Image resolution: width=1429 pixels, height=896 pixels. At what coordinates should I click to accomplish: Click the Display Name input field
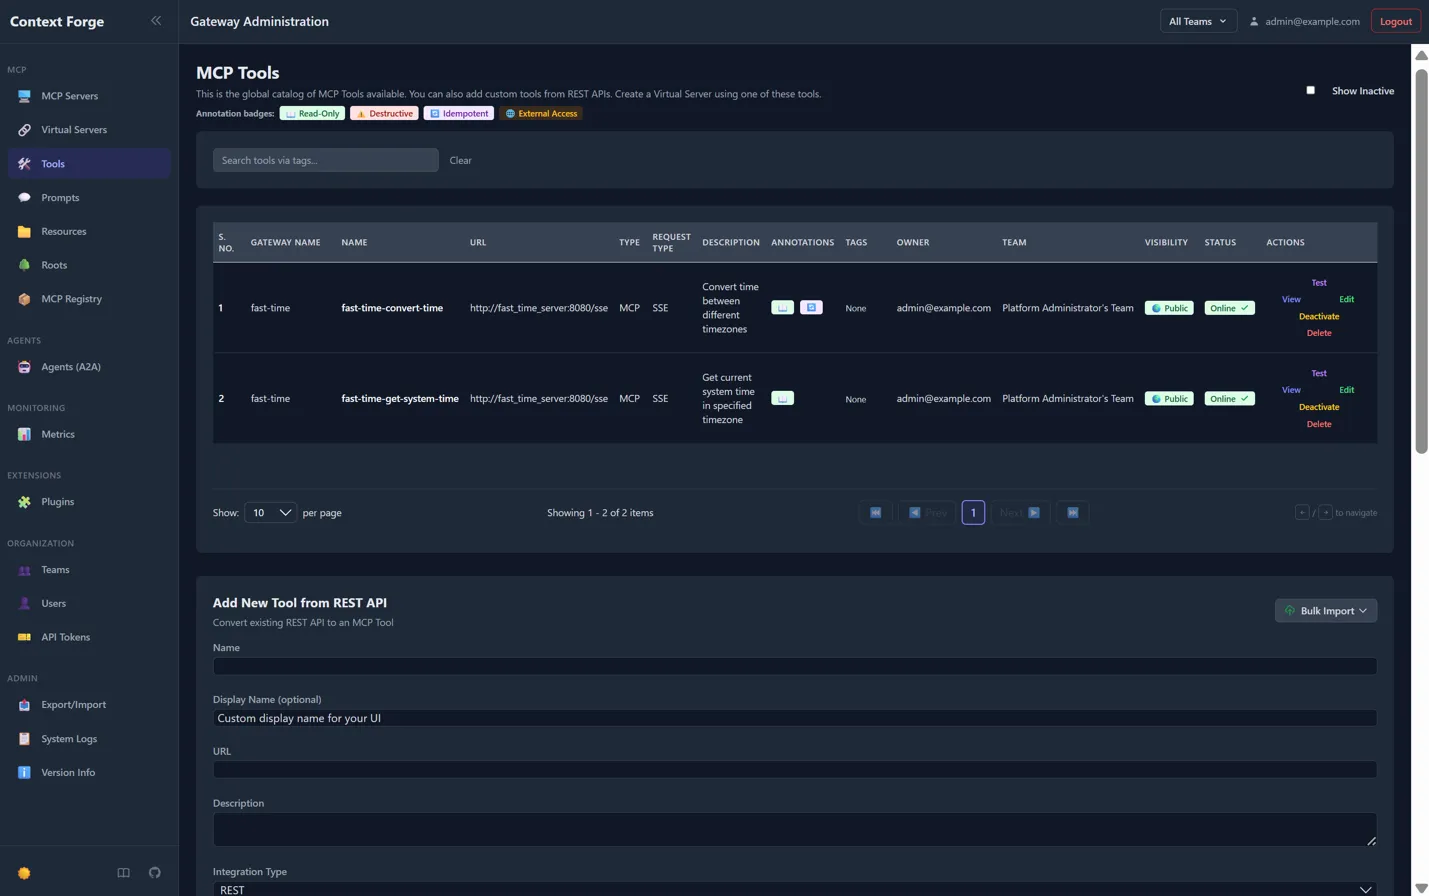pyautogui.click(x=794, y=718)
